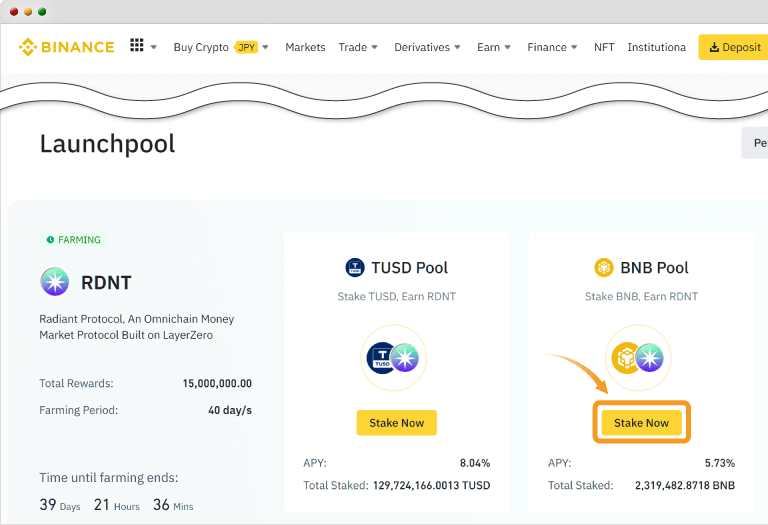This screenshot has height=525, width=768.
Task: Expand the Buy Crypto dropdown arrow
Action: [x=265, y=47]
